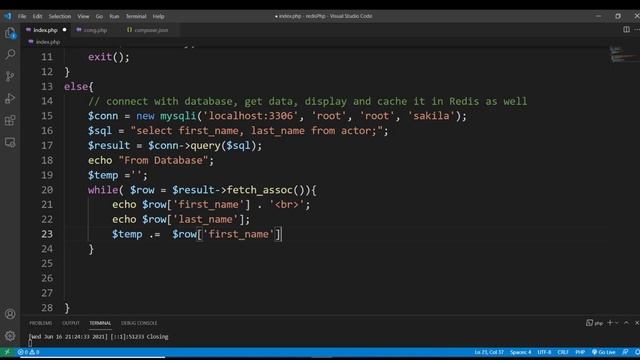Image resolution: width=640 pixels, height=360 pixels.
Task: Open the Help menu
Action: (158, 16)
